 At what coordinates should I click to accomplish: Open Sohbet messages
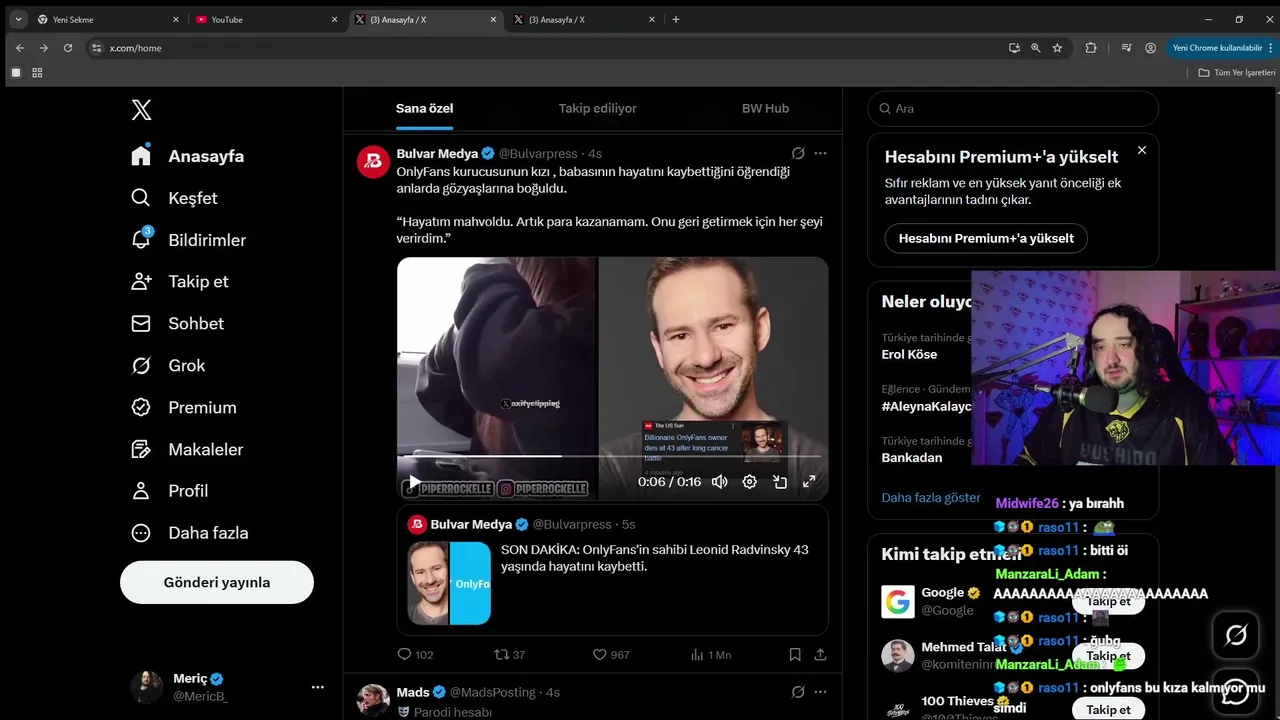(x=177, y=323)
